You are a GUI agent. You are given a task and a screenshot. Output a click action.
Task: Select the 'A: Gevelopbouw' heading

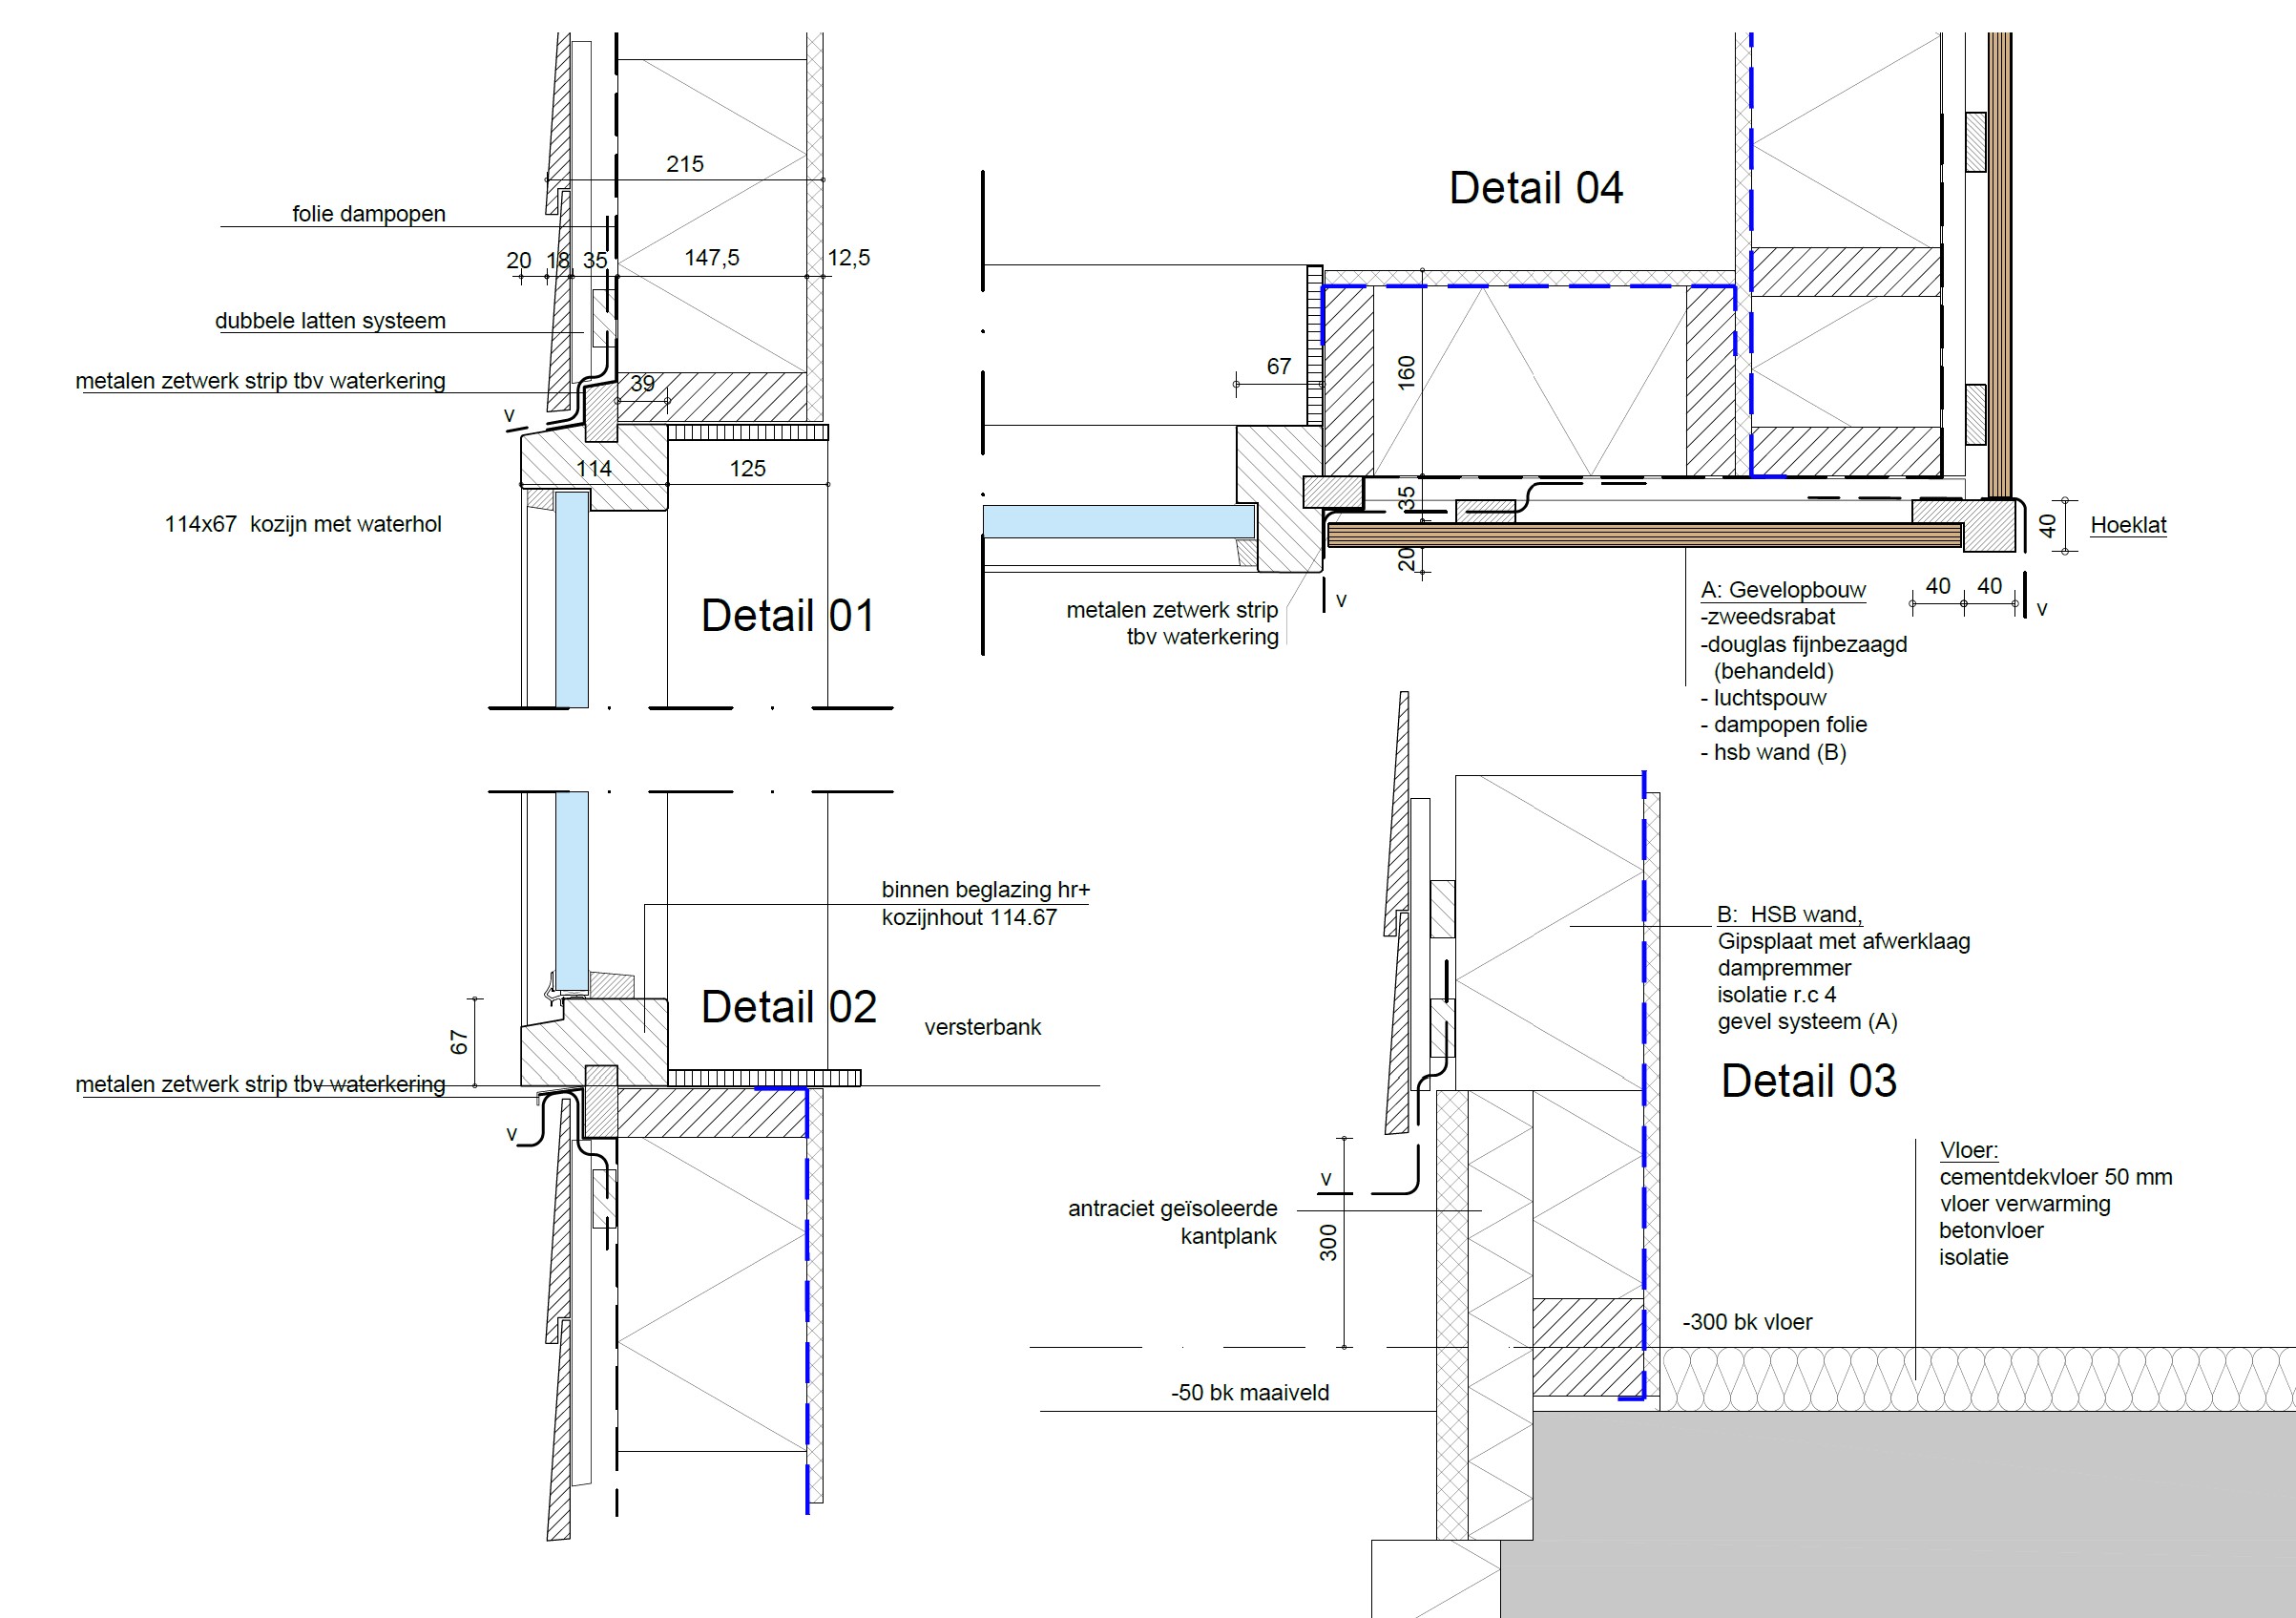coord(1783,590)
